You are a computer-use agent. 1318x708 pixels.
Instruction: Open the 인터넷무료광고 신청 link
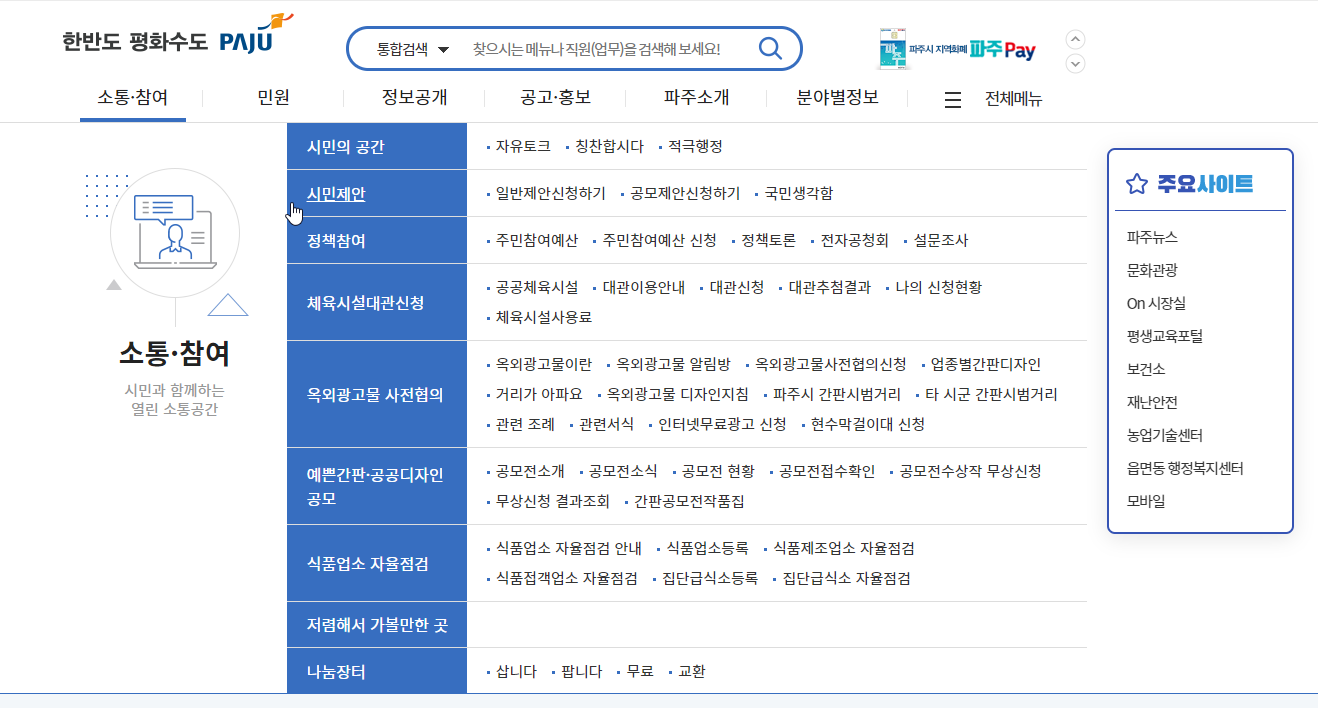(722, 424)
